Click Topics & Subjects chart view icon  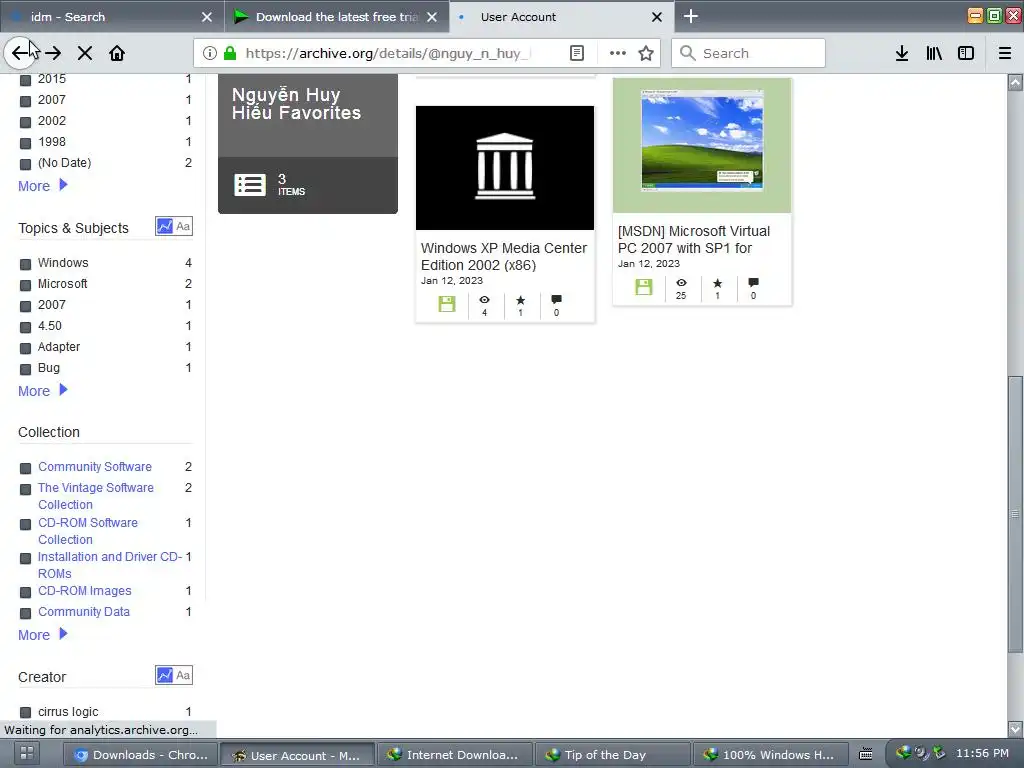[165, 227]
